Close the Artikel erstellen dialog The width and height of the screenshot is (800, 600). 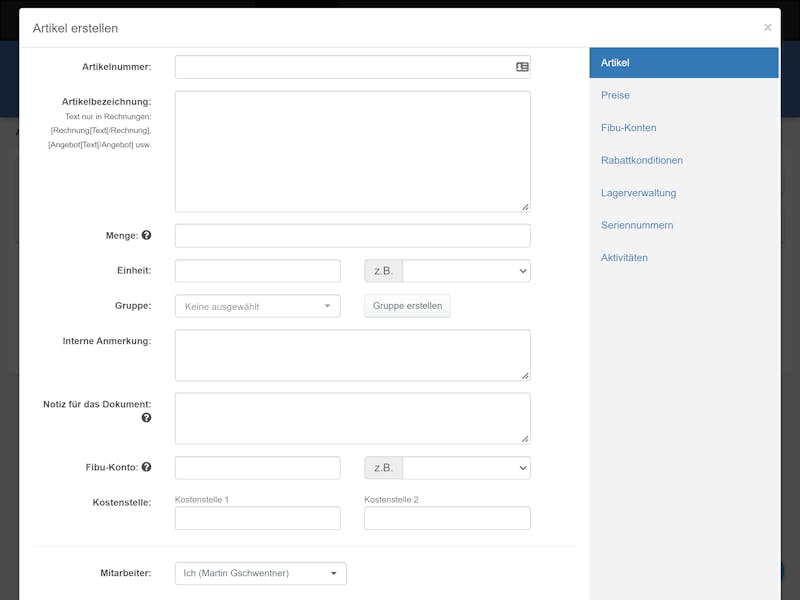click(767, 28)
